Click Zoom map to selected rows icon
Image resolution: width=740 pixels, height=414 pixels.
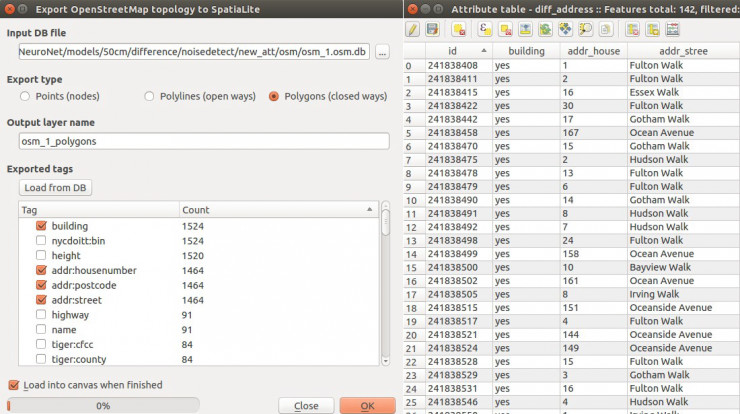click(x=585, y=29)
